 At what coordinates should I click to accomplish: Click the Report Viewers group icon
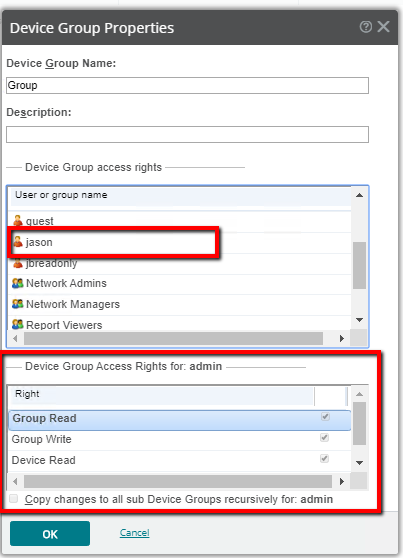click(17, 324)
